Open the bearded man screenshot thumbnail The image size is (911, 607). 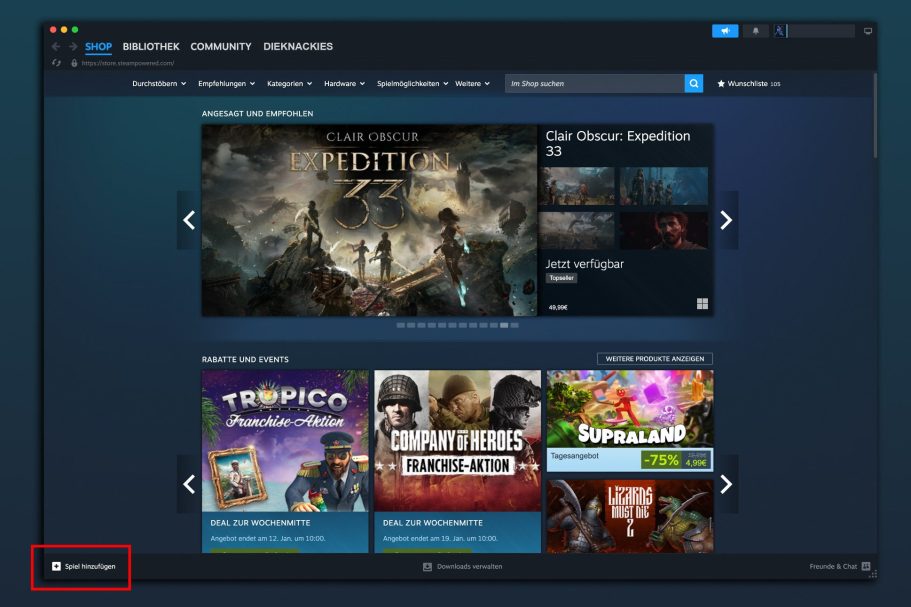point(663,231)
